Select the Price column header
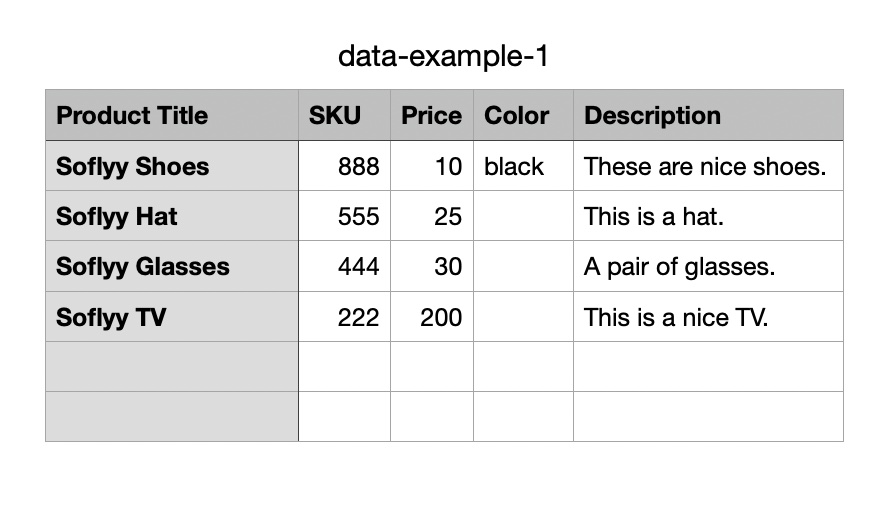This screenshot has height=518, width=890. point(431,115)
